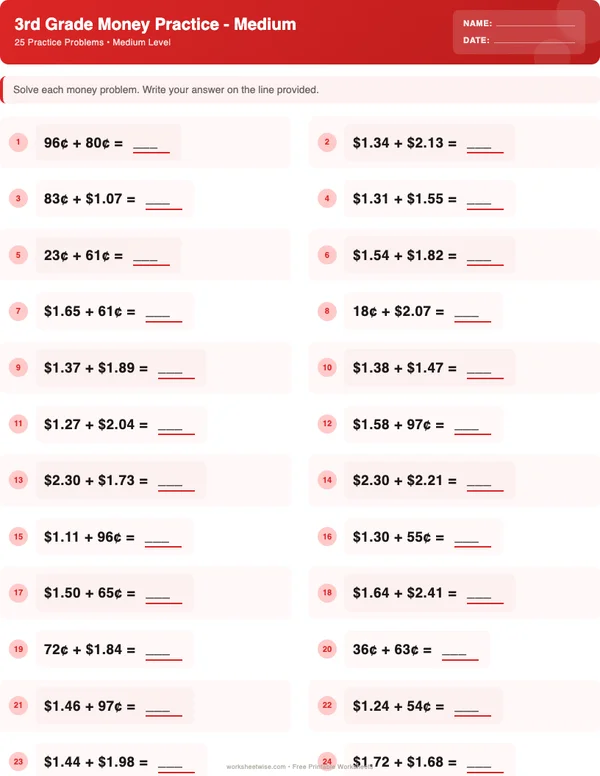Click the number 16 problem badge
Viewport: 600px width, 776px height.
[x=327, y=537]
